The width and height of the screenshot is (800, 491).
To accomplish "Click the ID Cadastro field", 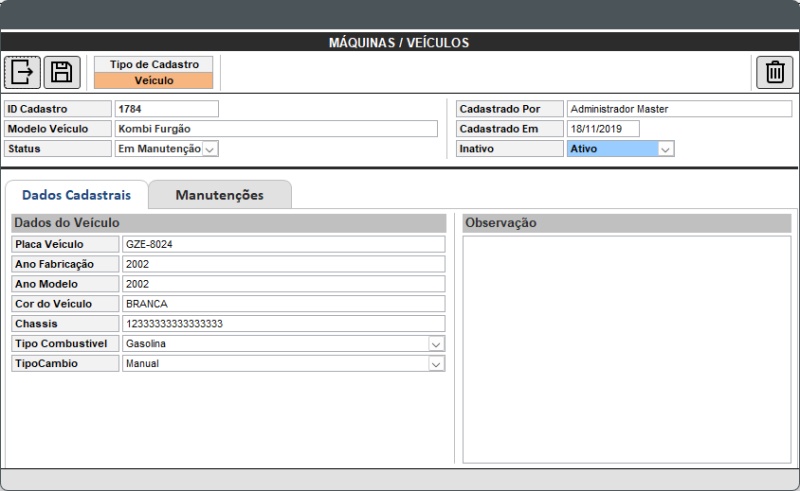I will pos(165,109).
